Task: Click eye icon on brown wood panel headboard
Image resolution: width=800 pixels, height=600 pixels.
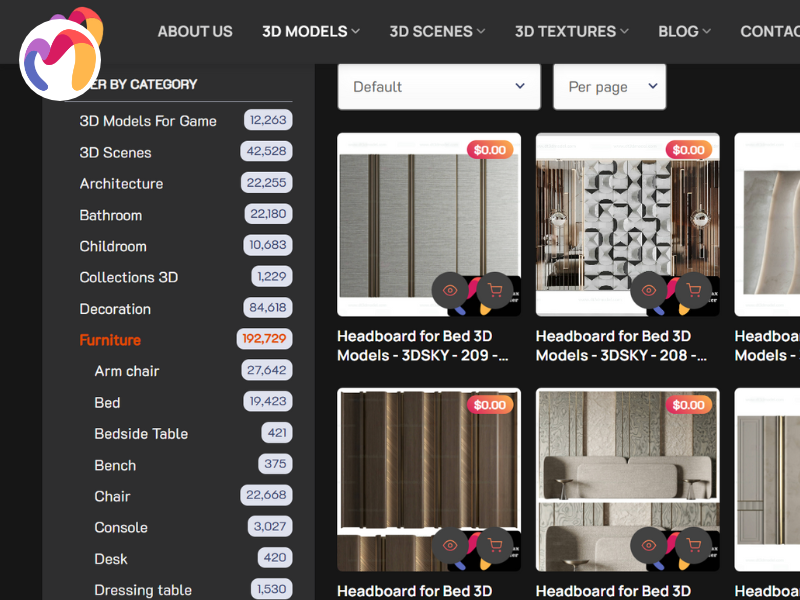Action: tap(450, 546)
